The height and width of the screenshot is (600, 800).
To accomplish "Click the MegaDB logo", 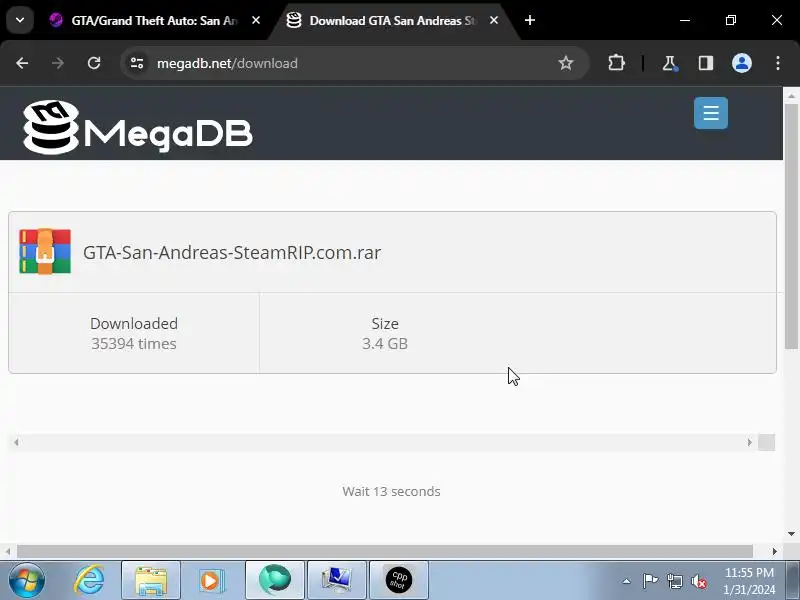I will 138,127.
